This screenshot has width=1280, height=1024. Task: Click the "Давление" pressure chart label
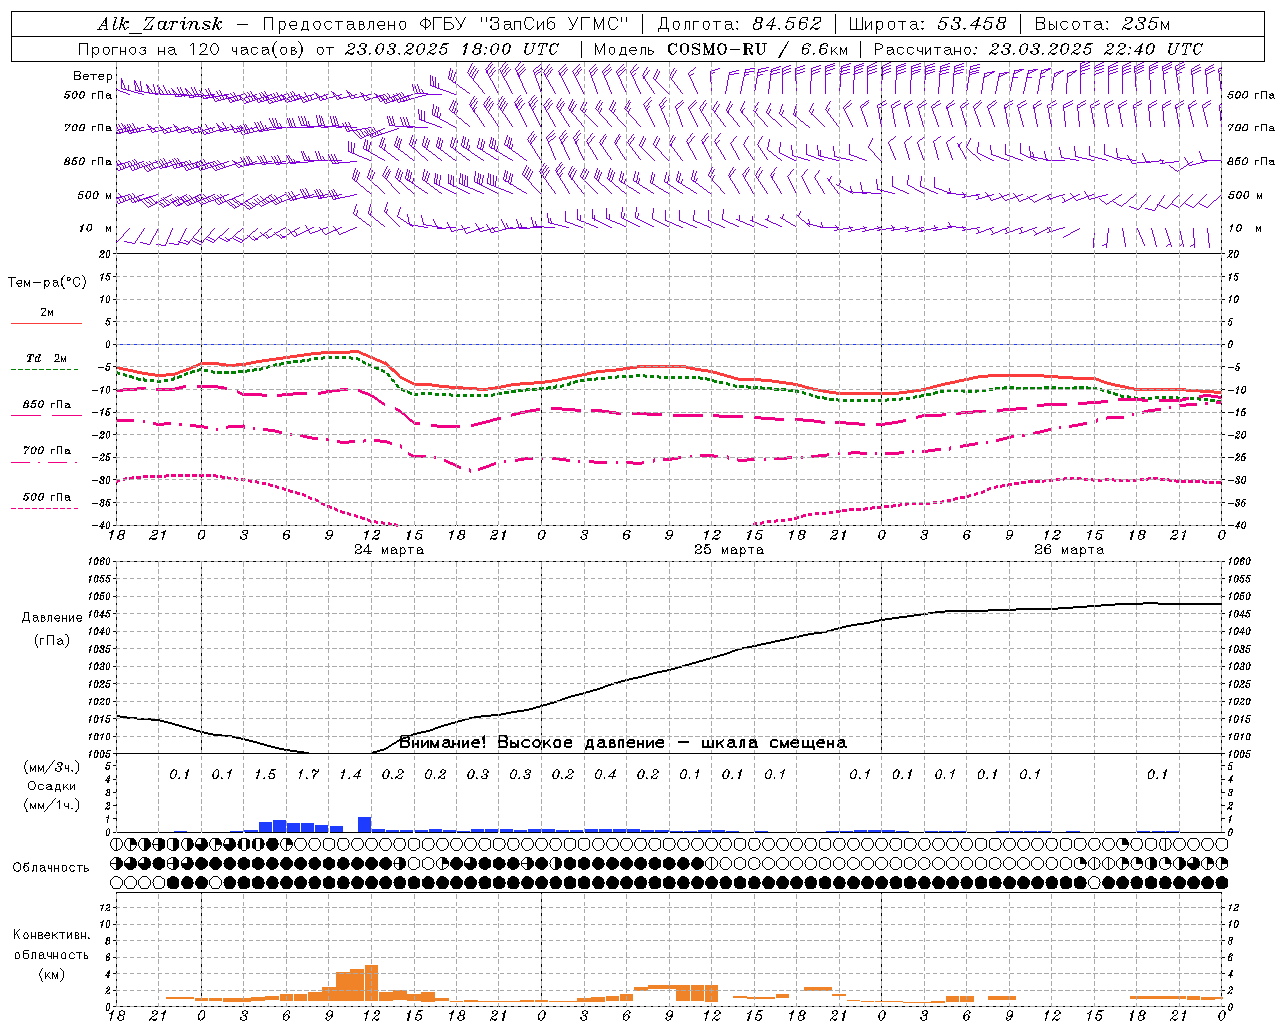52,618
